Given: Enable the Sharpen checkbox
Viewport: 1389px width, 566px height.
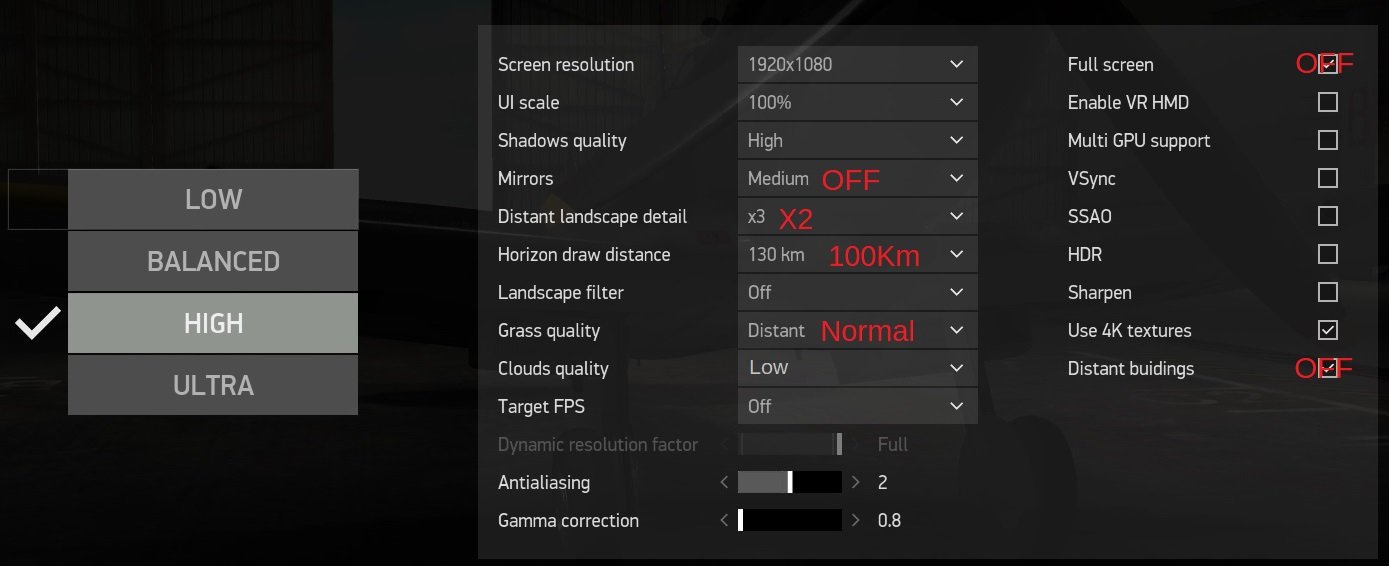Looking at the screenshot, I should point(1327,293).
